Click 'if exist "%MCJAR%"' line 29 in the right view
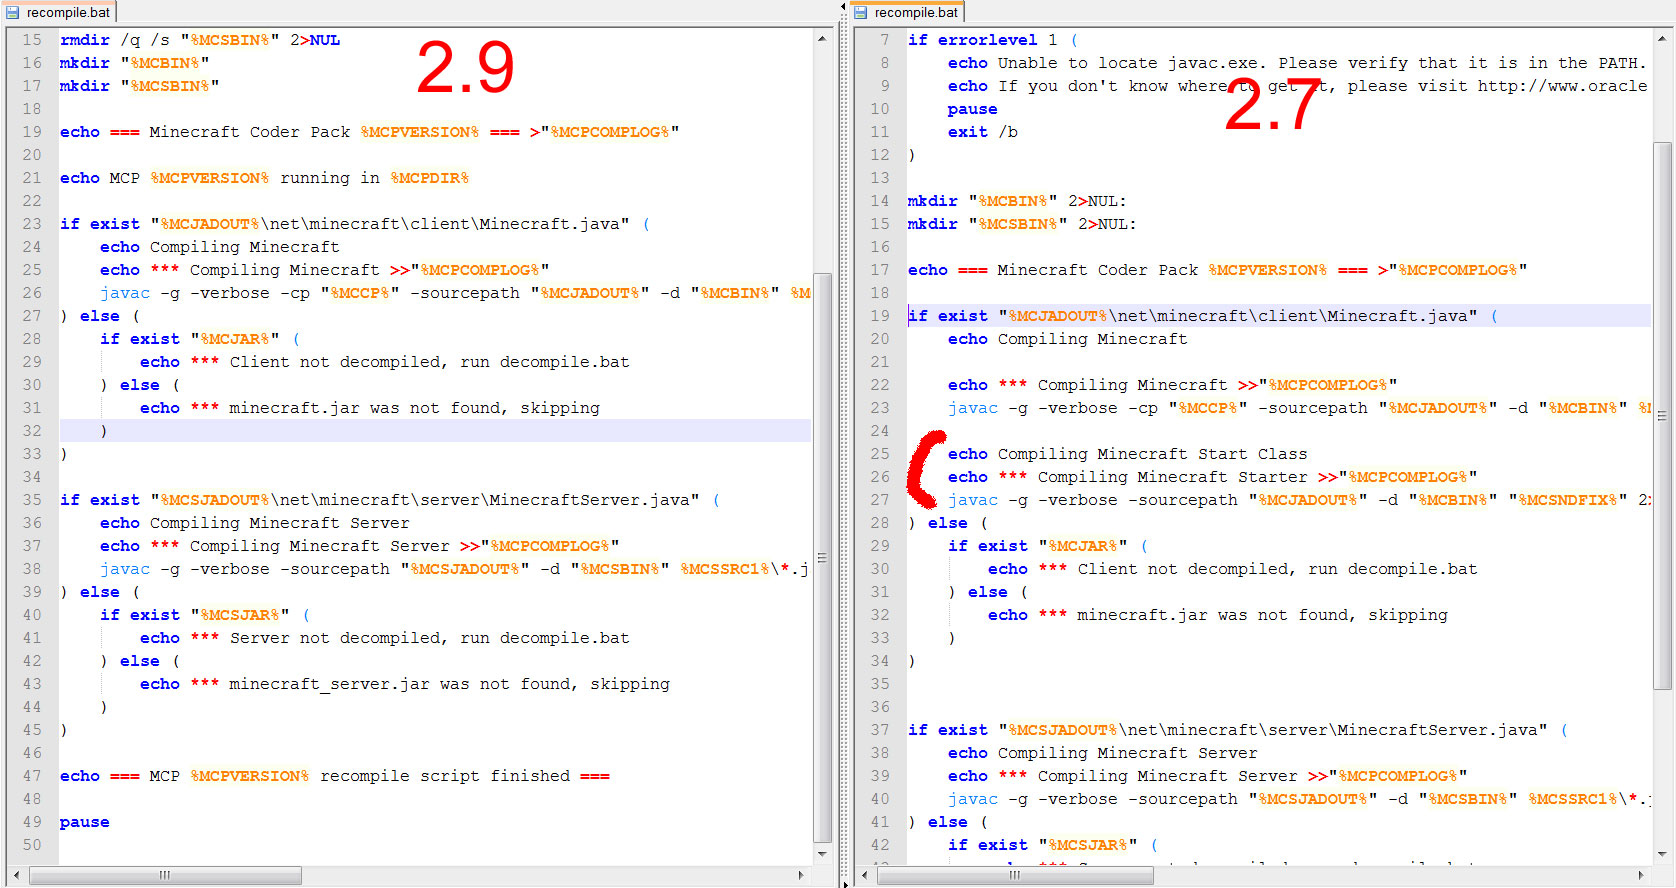 pos(1048,546)
